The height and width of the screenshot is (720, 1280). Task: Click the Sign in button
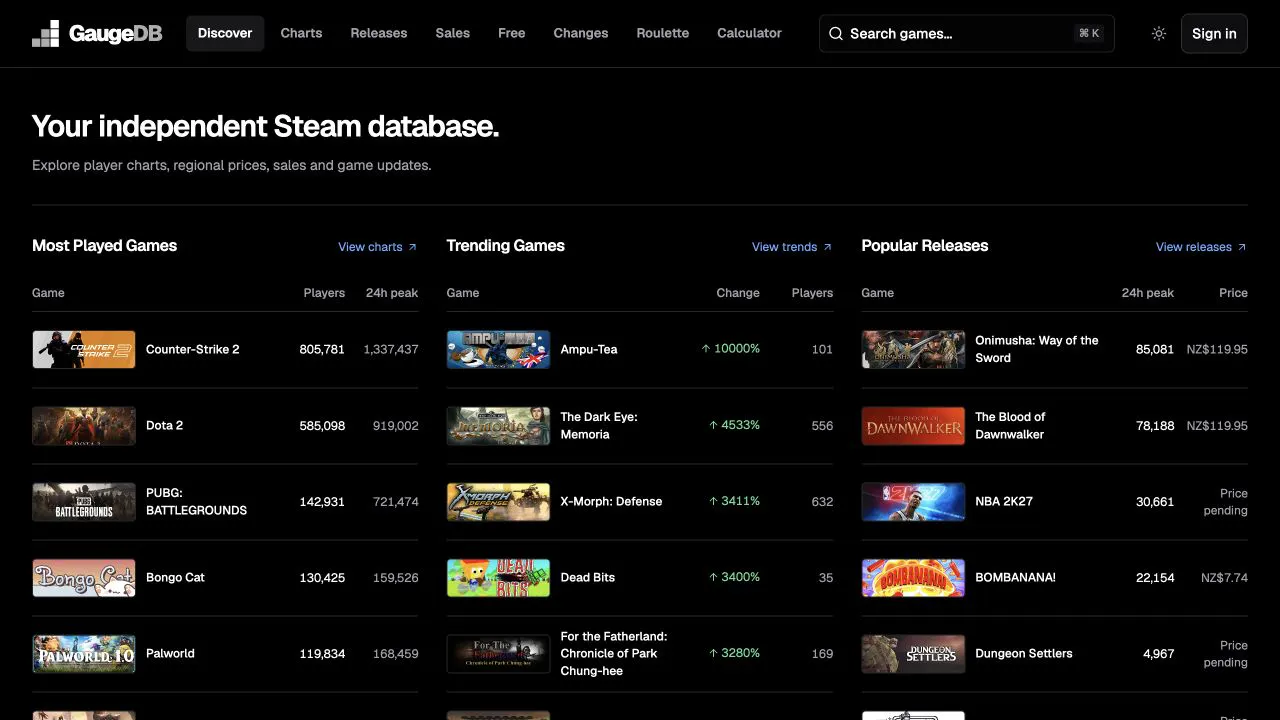pos(1214,33)
